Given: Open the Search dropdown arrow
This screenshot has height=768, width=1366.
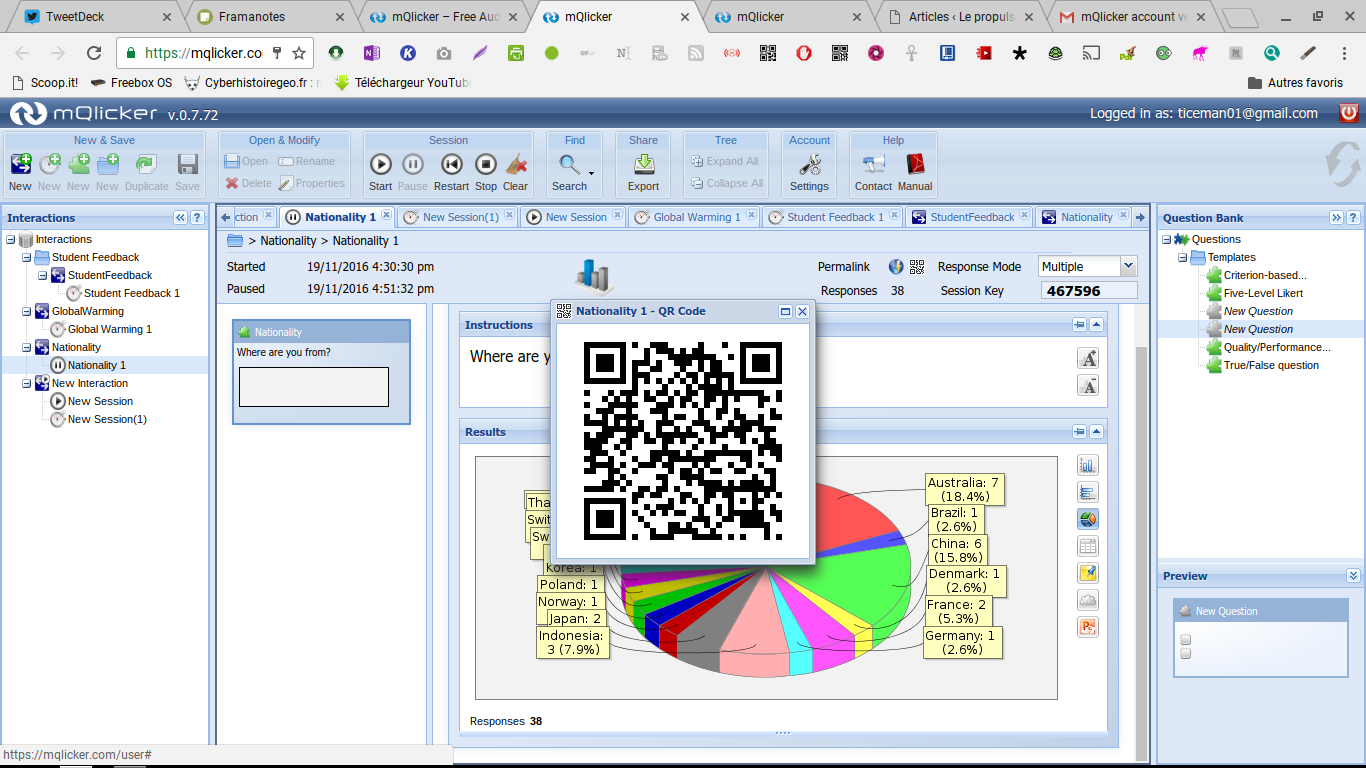Looking at the screenshot, I should click(591, 174).
